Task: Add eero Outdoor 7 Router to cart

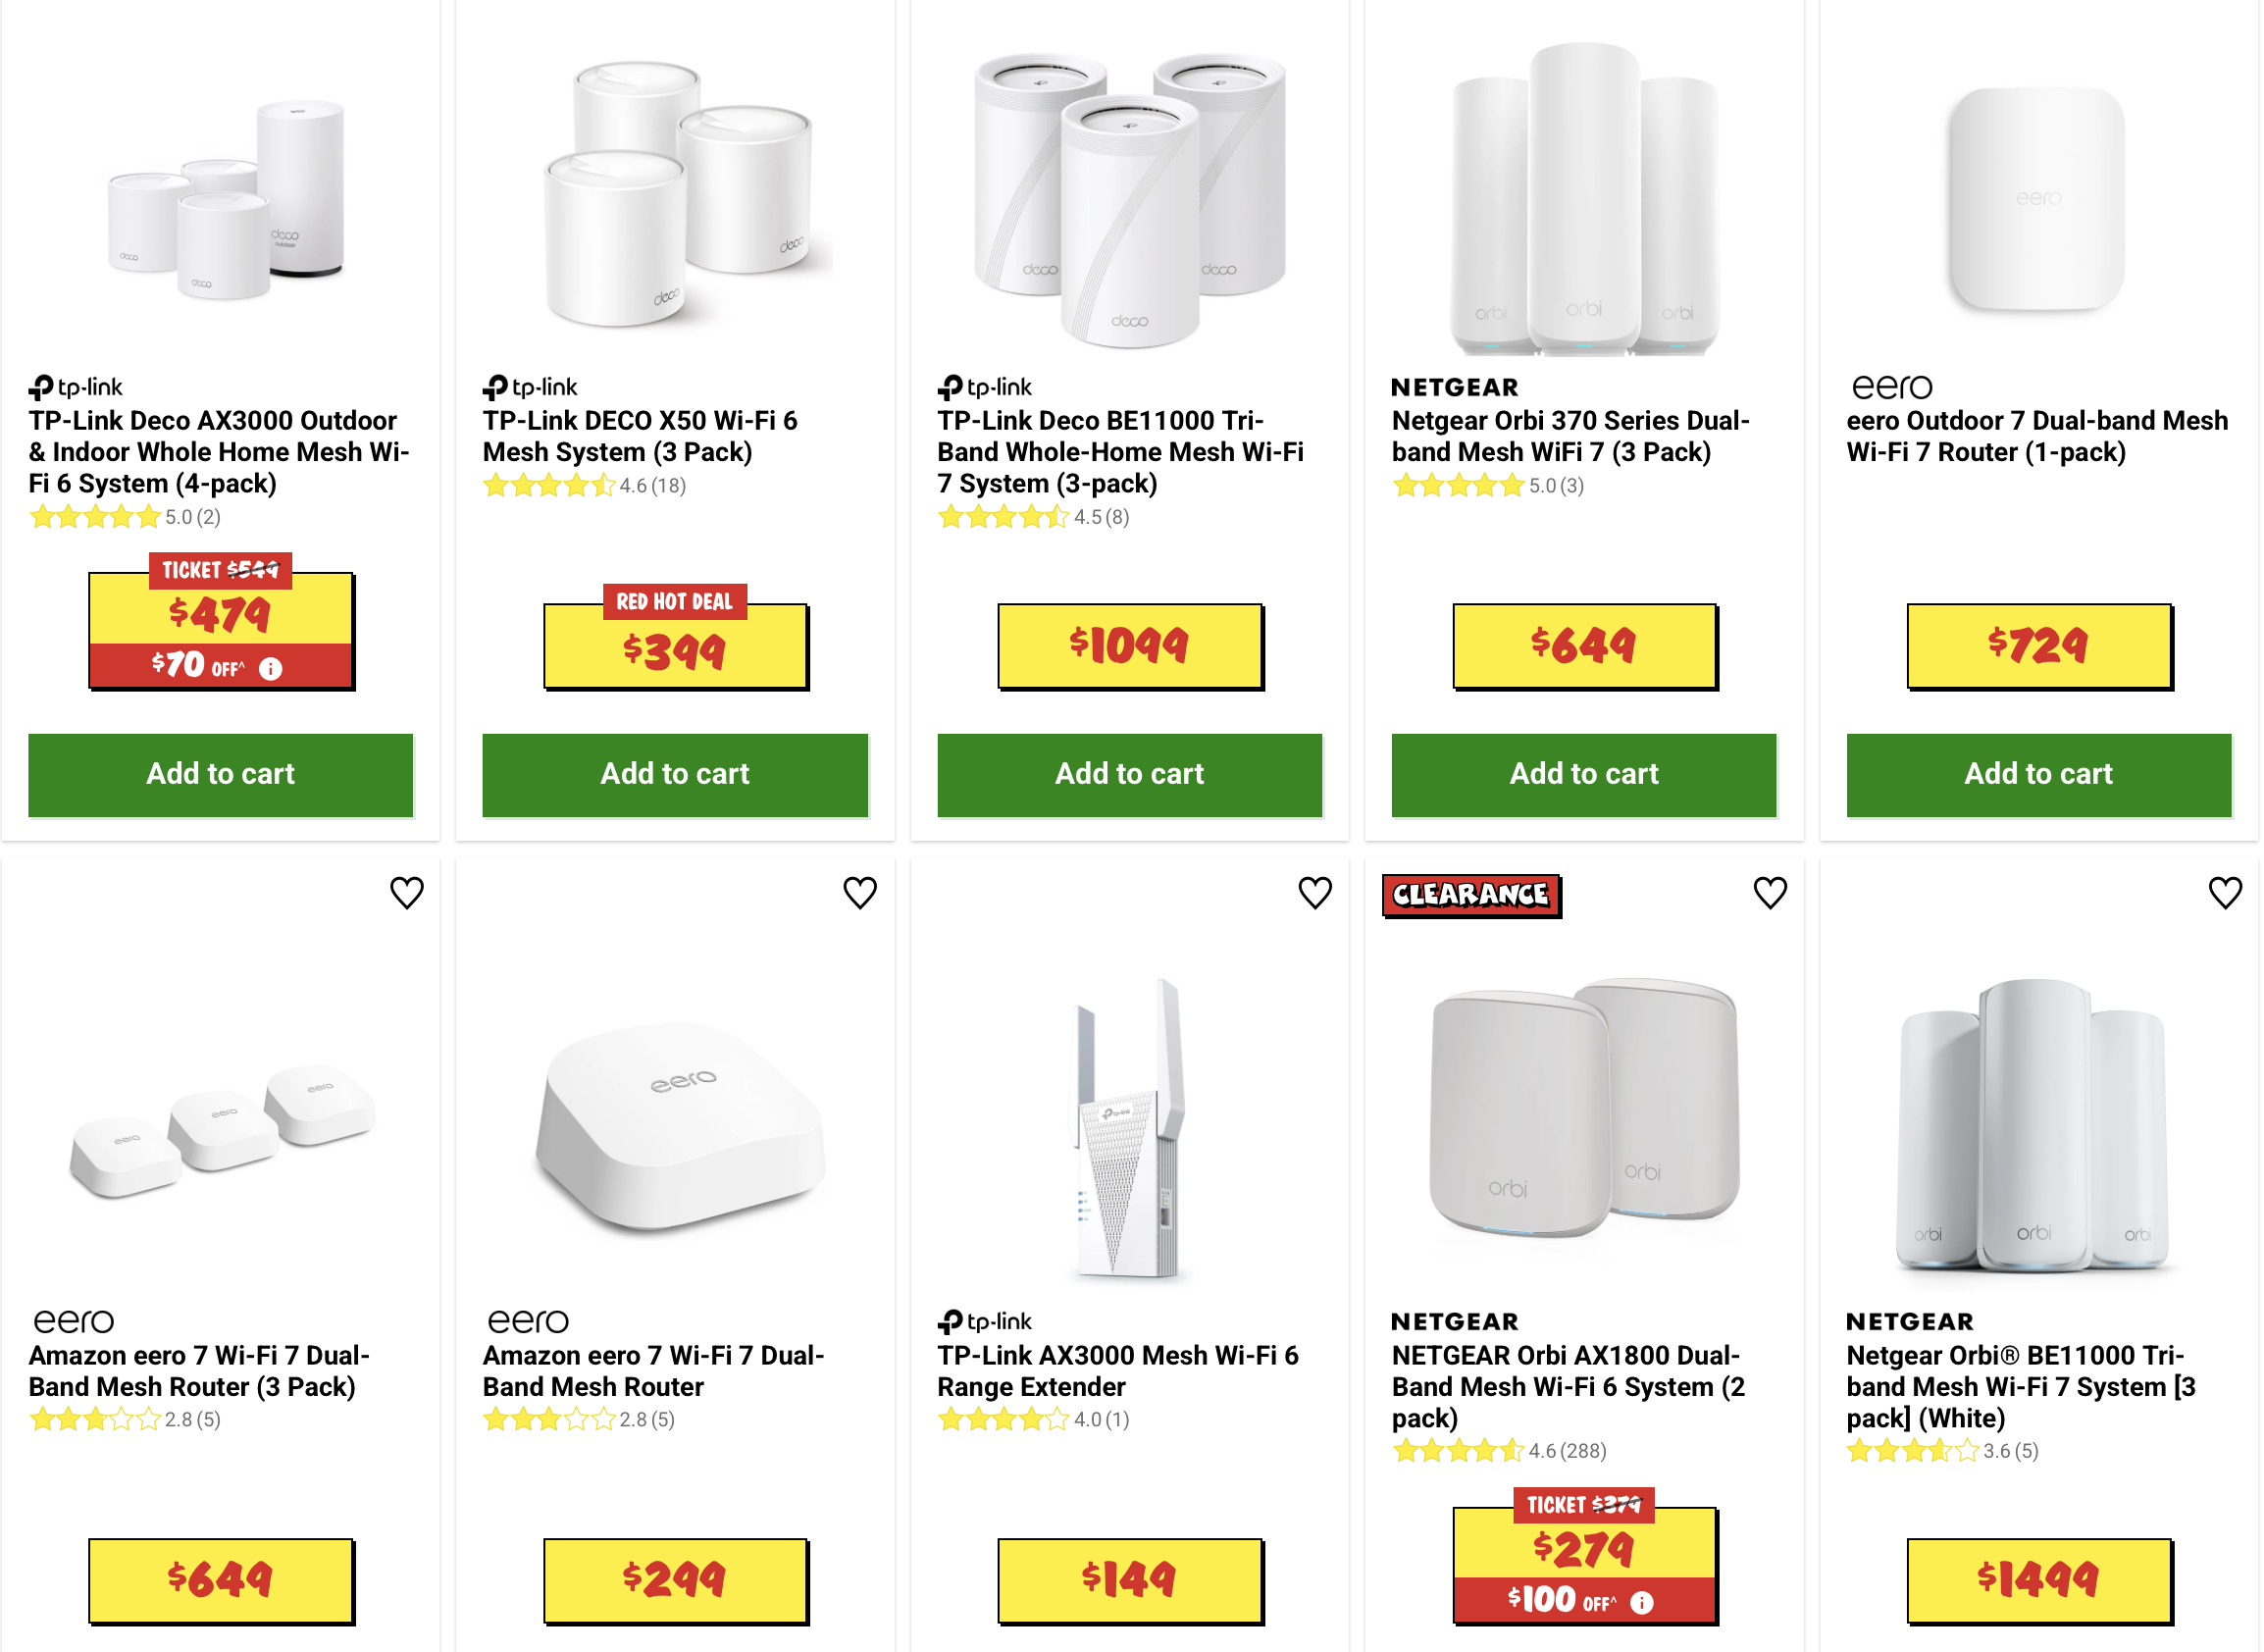Action: point(2039,774)
